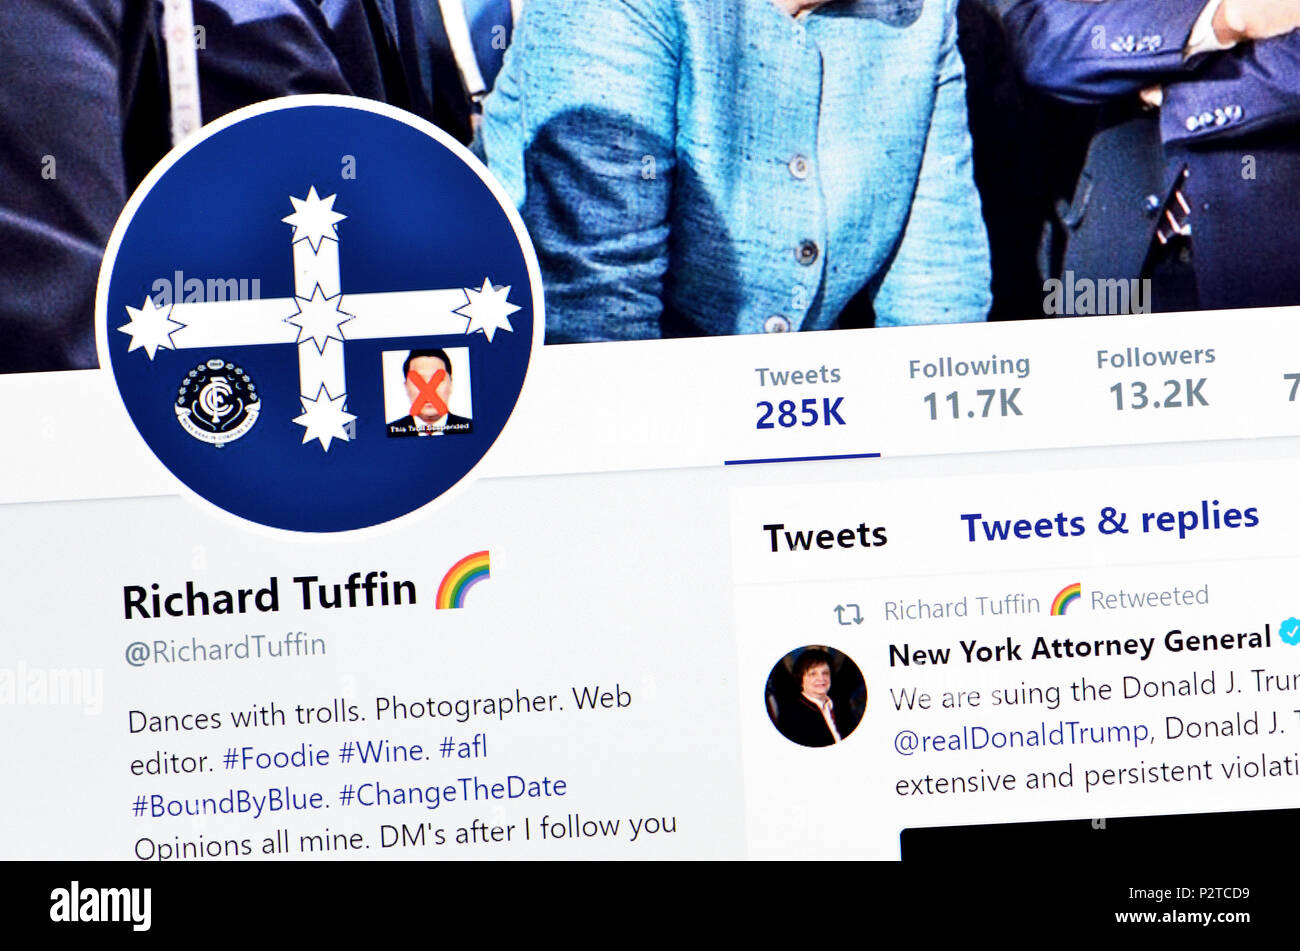The image size is (1300, 951).
Task: Click the @RichardTuffin handle
Action: [225, 649]
